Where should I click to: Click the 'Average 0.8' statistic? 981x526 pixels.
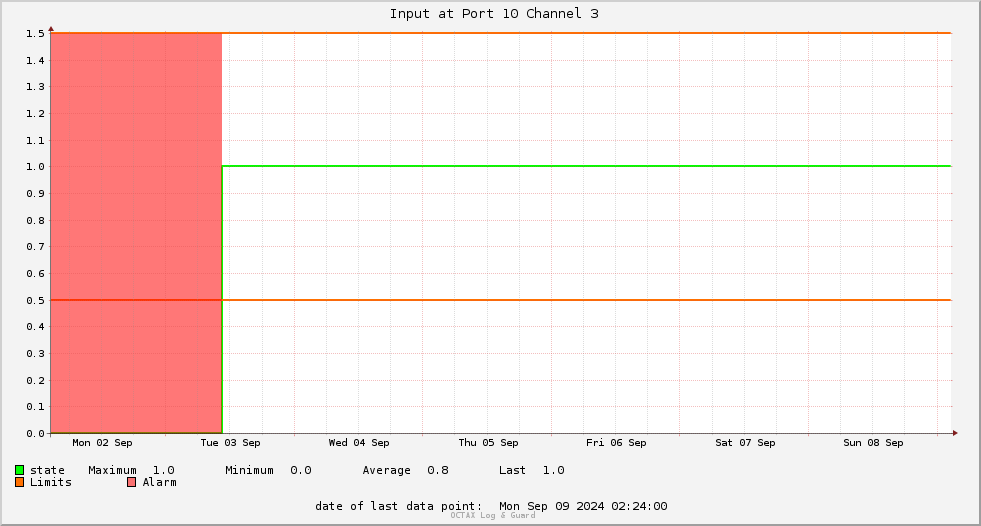[x=405, y=470]
